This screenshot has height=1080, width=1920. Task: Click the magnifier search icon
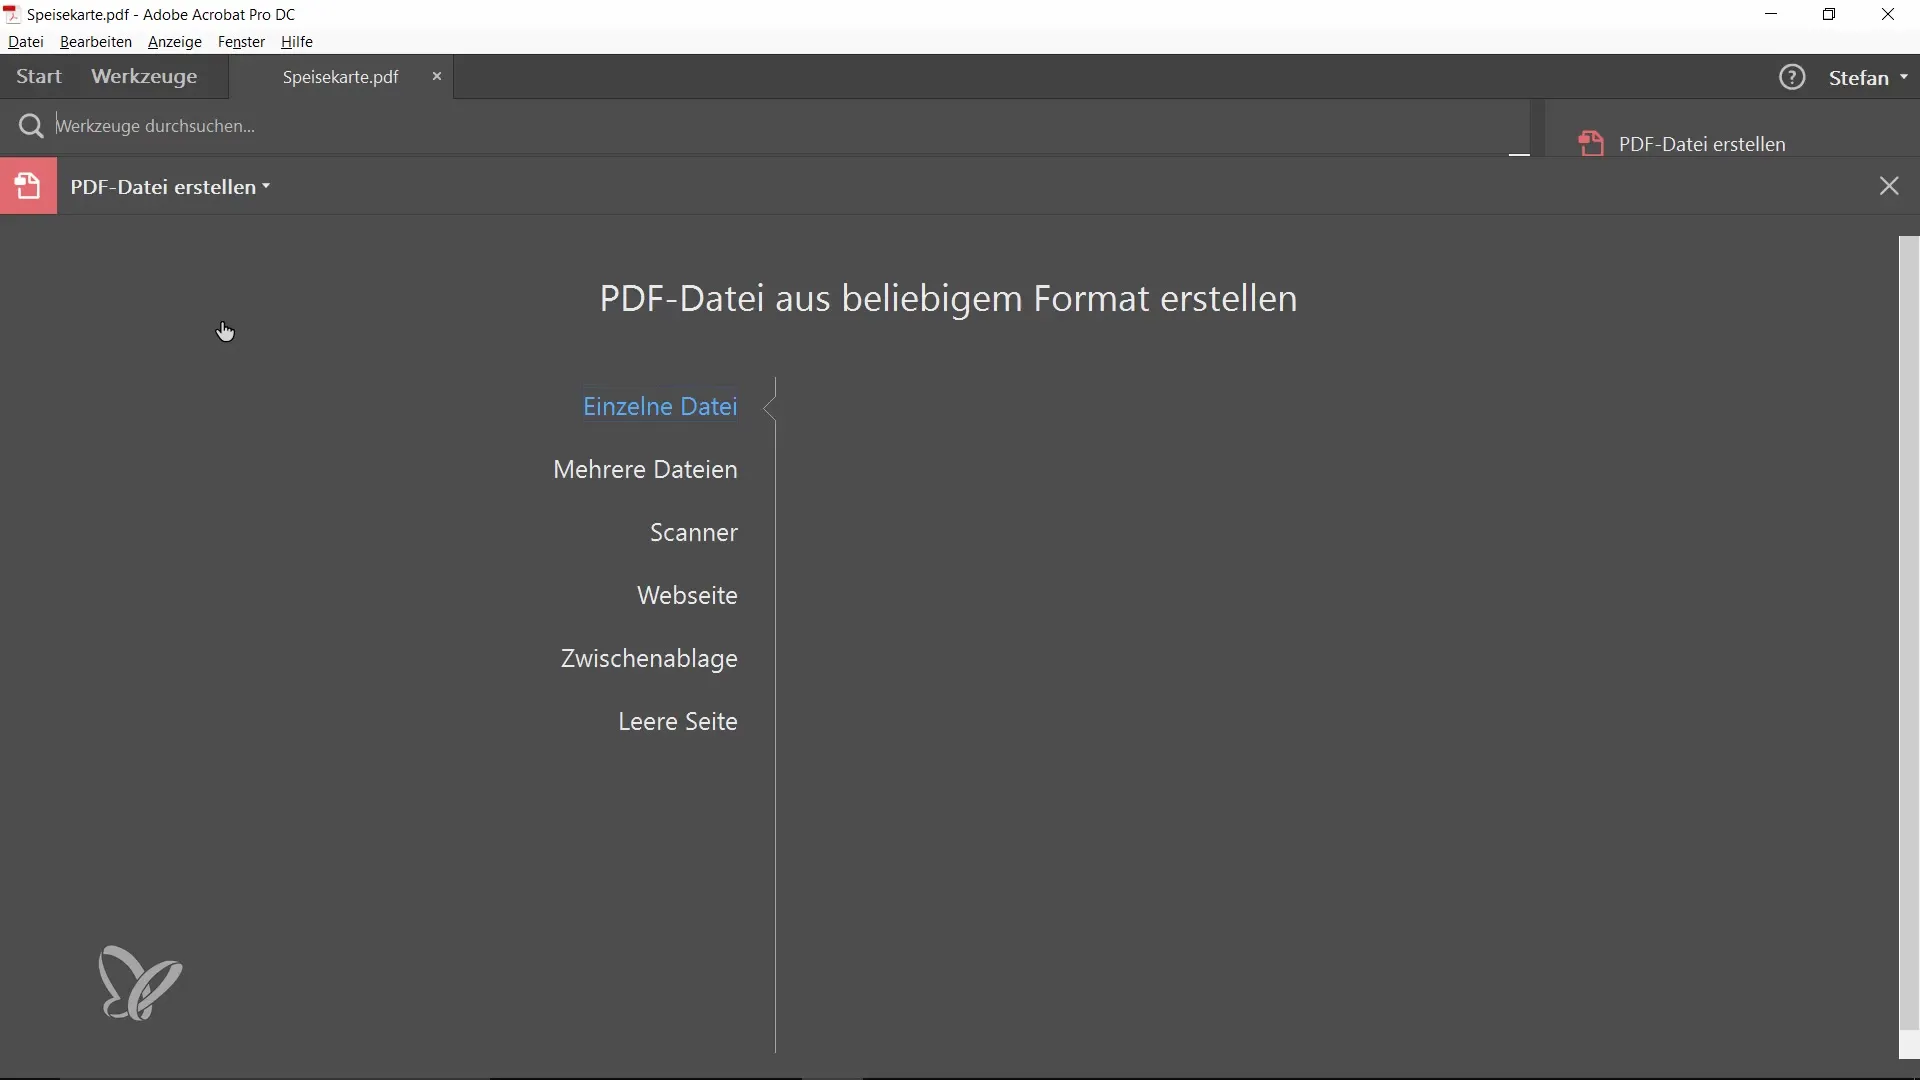31,126
